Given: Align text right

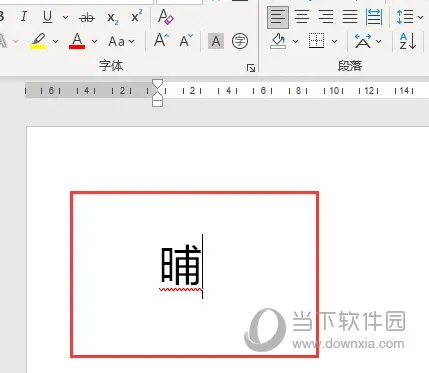Looking at the screenshot, I should [x=326, y=17].
